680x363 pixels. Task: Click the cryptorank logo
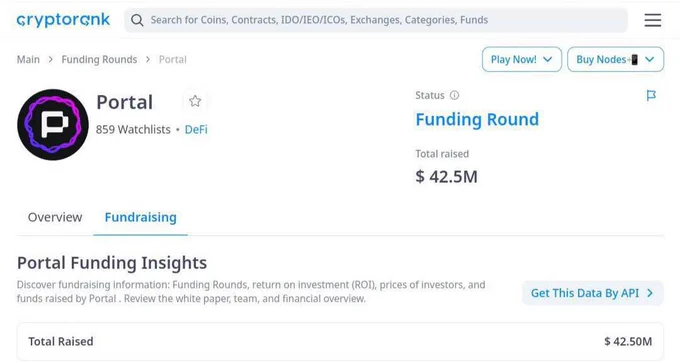63,20
